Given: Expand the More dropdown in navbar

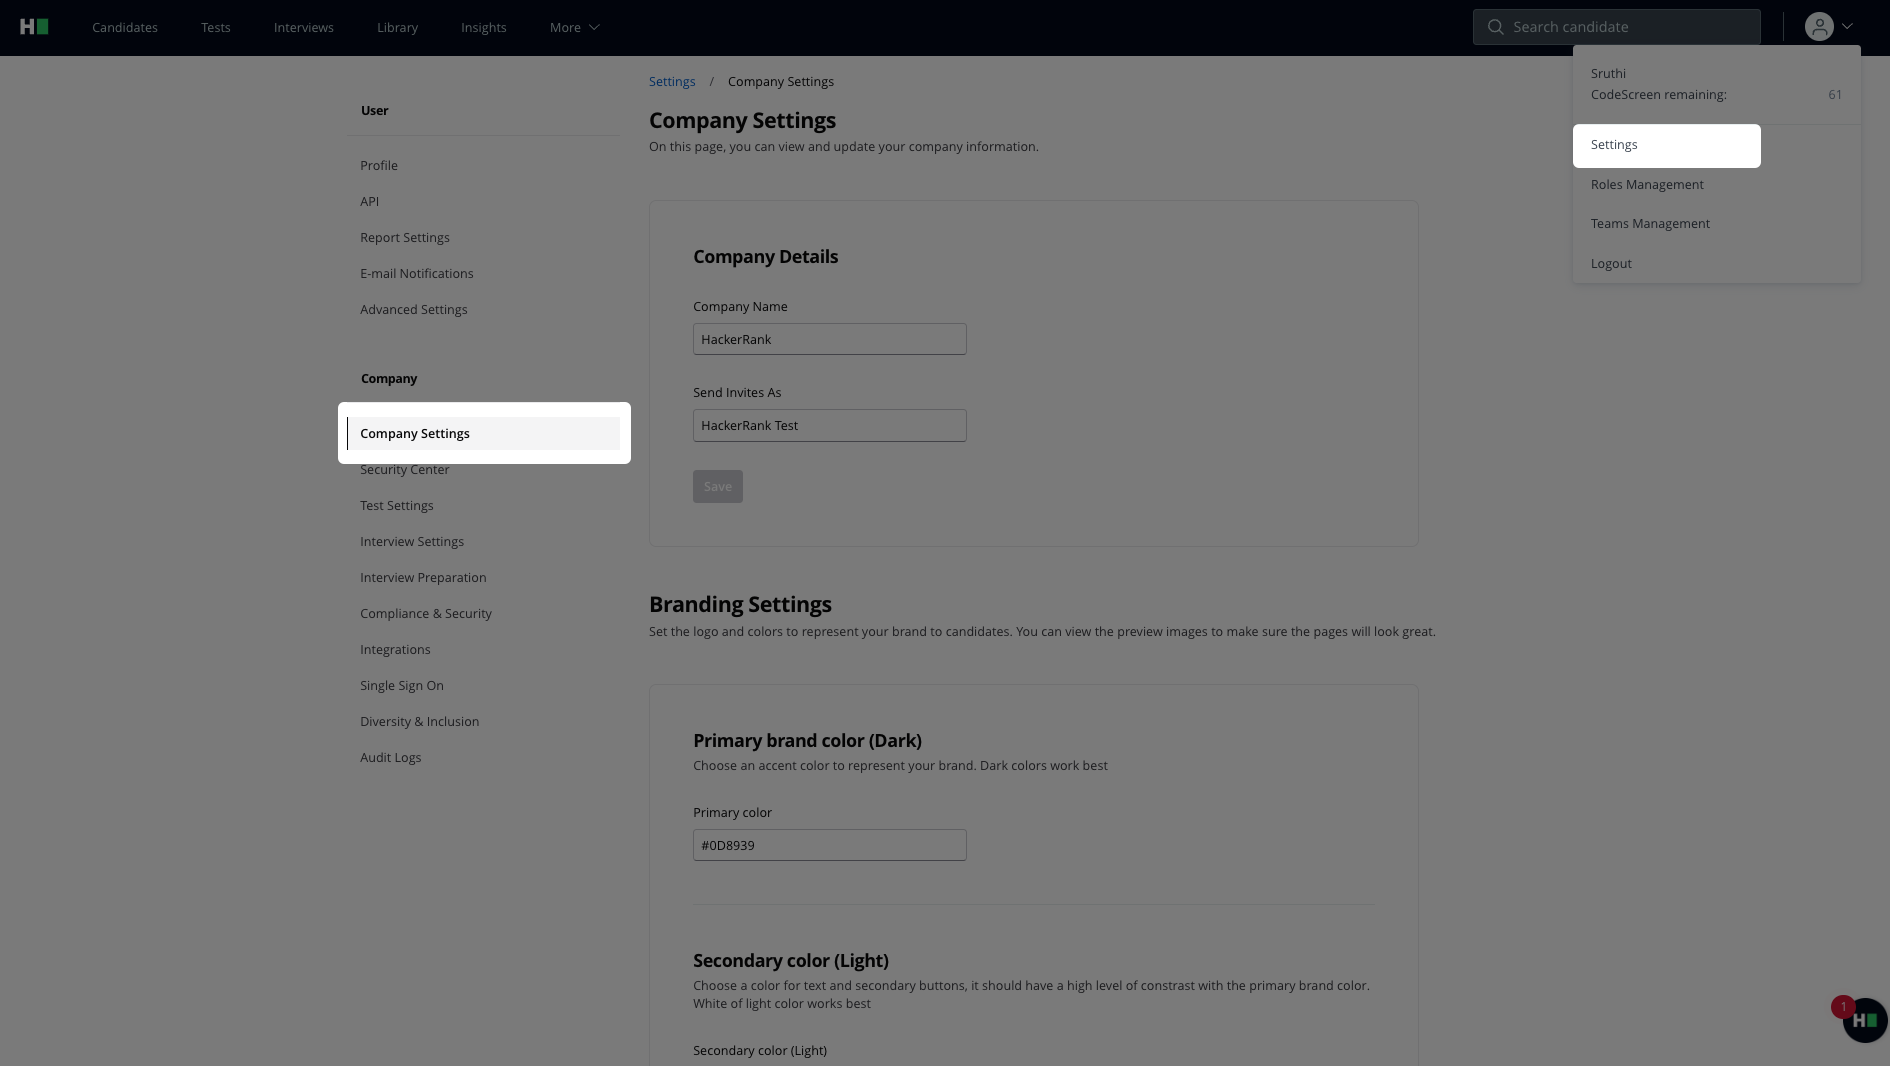Looking at the screenshot, I should (x=574, y=27).
